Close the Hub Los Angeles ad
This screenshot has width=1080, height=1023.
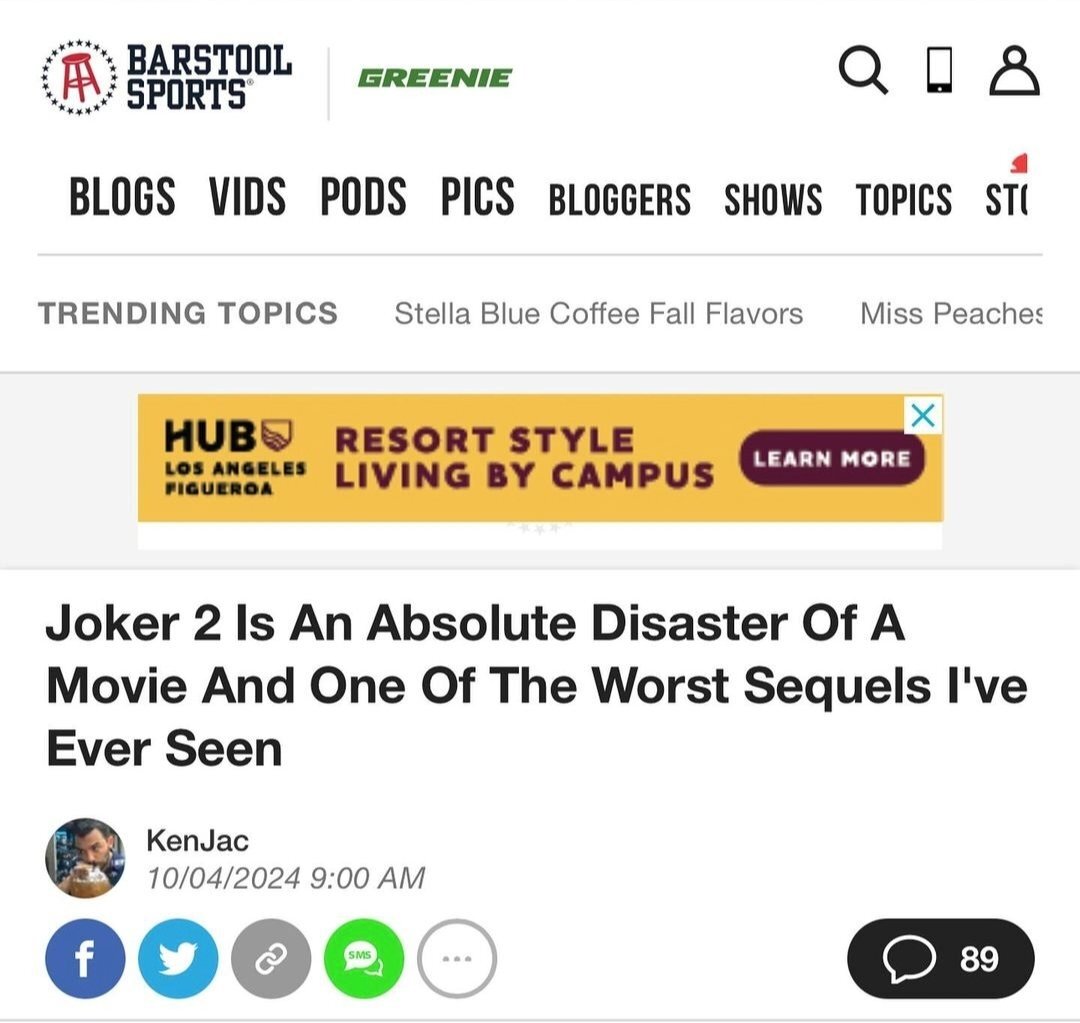coord(924,416)
